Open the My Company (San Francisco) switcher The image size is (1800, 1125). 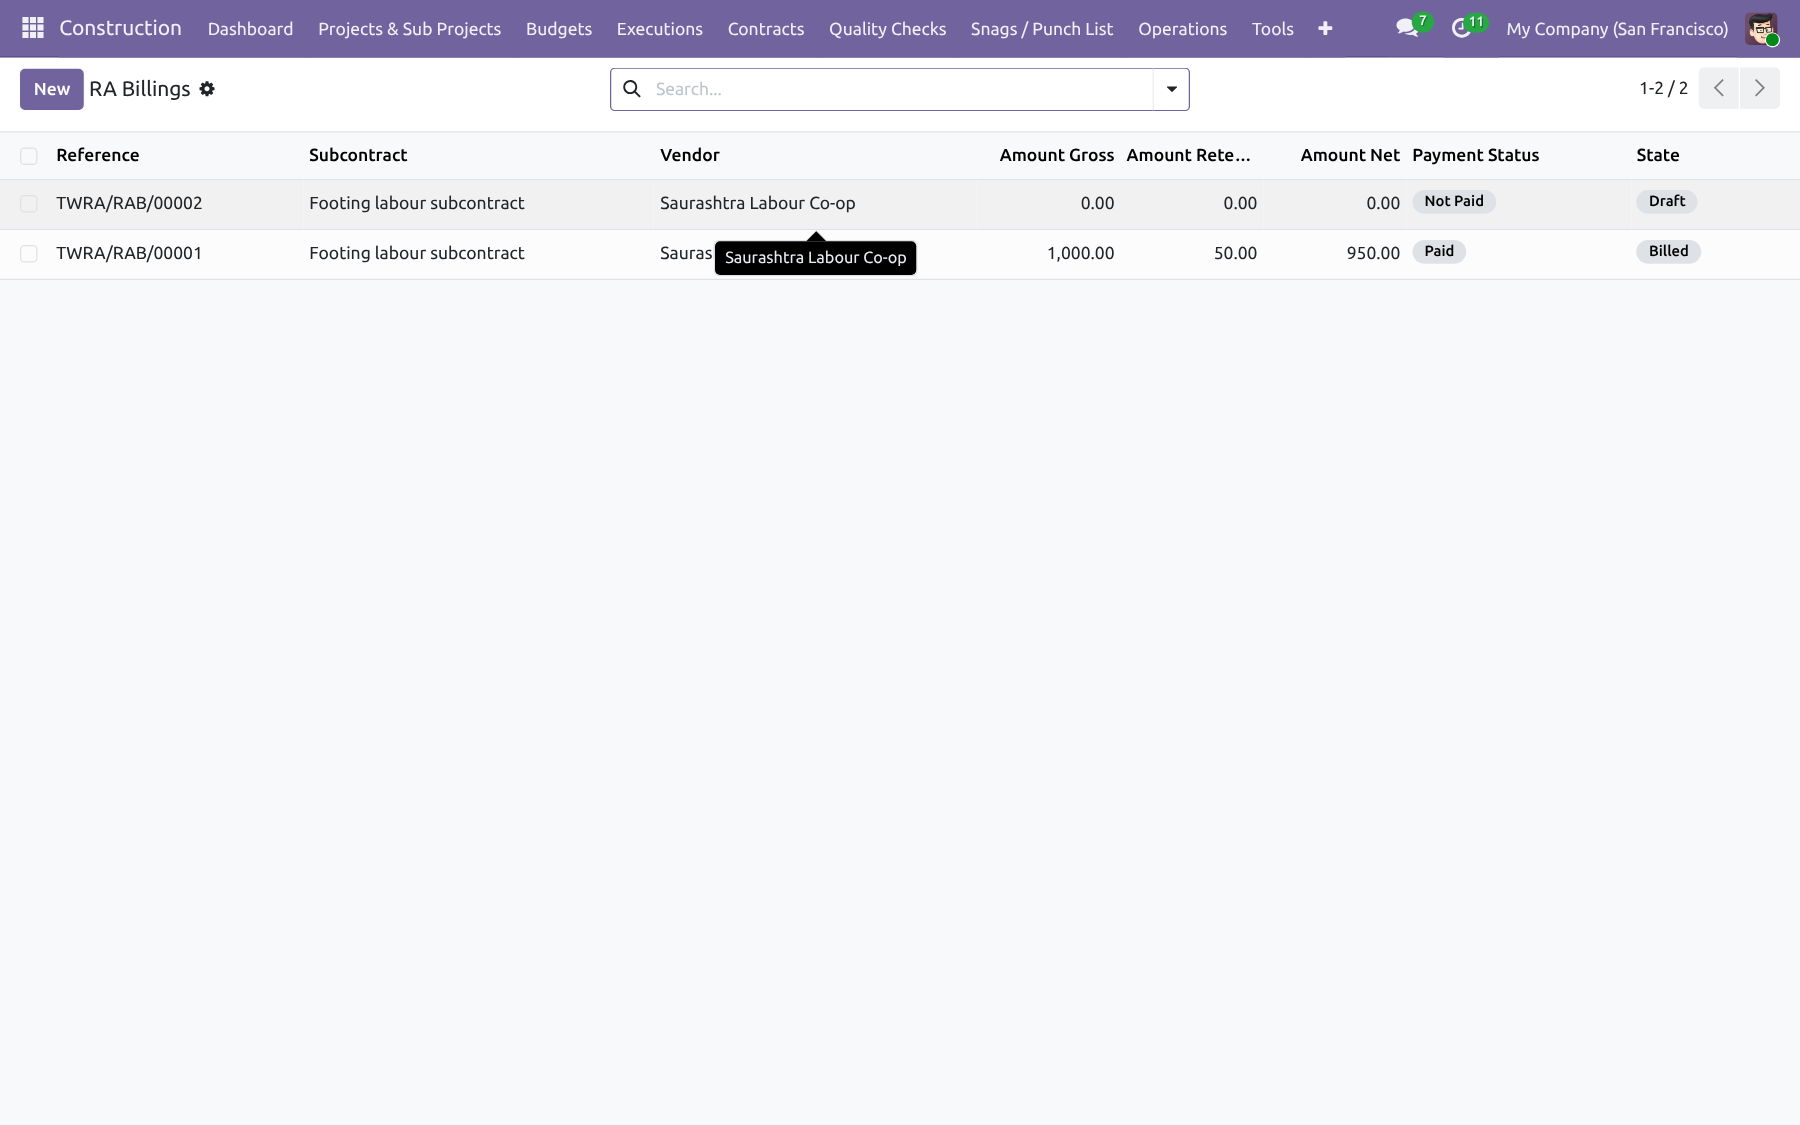[1617, 29]
